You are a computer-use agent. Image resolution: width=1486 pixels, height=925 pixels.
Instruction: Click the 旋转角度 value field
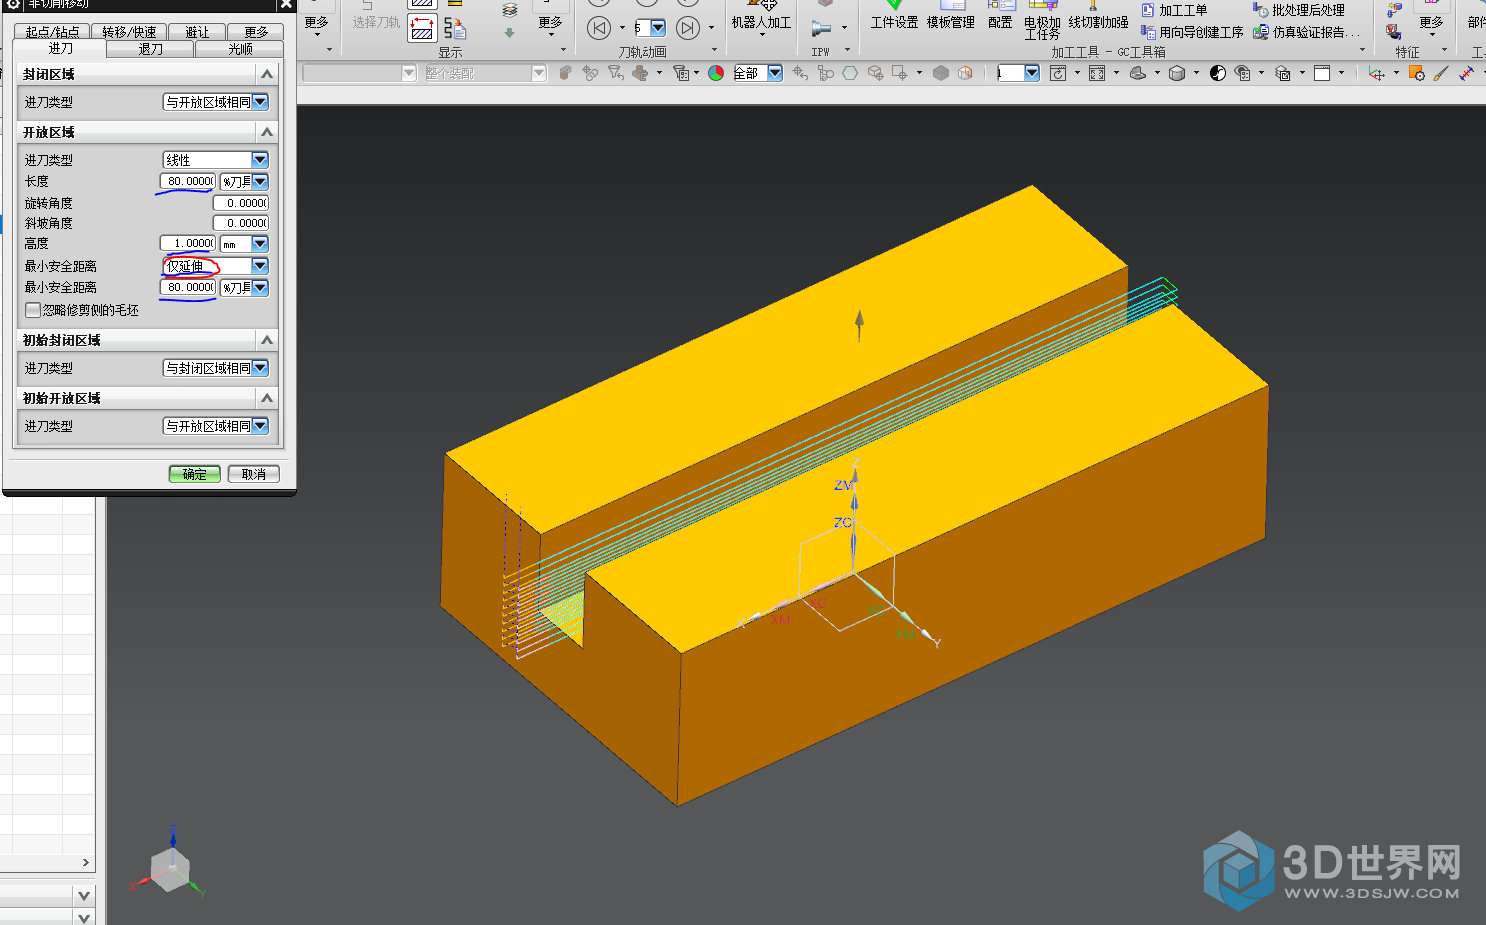pos(241,203)
